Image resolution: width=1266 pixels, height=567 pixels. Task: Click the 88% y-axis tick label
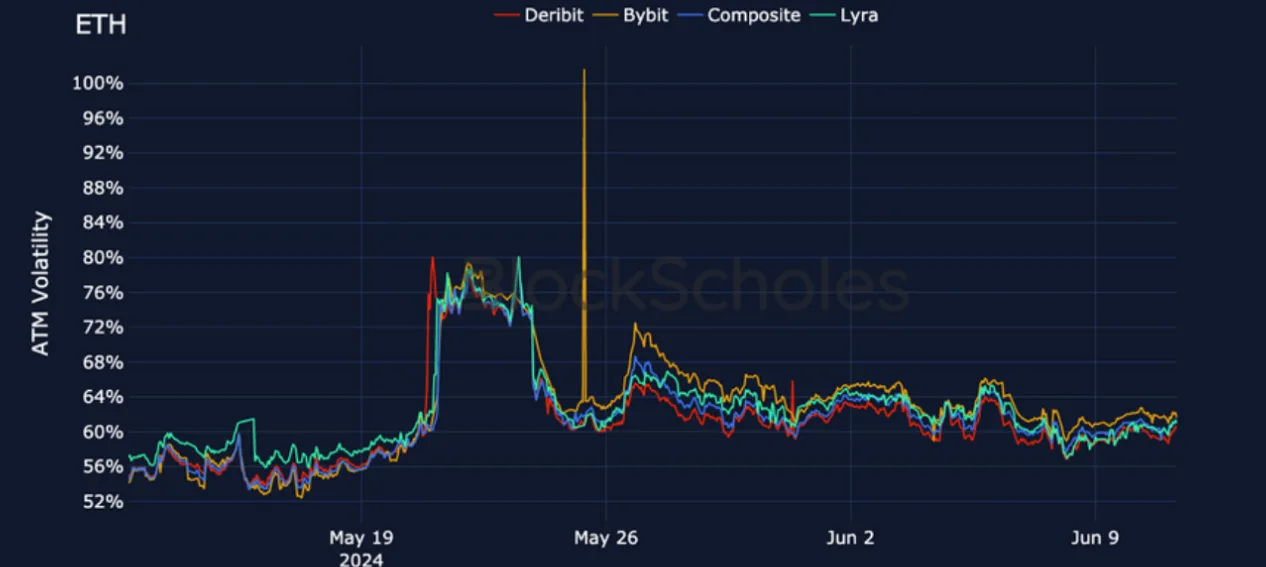(x=102, y=188)
